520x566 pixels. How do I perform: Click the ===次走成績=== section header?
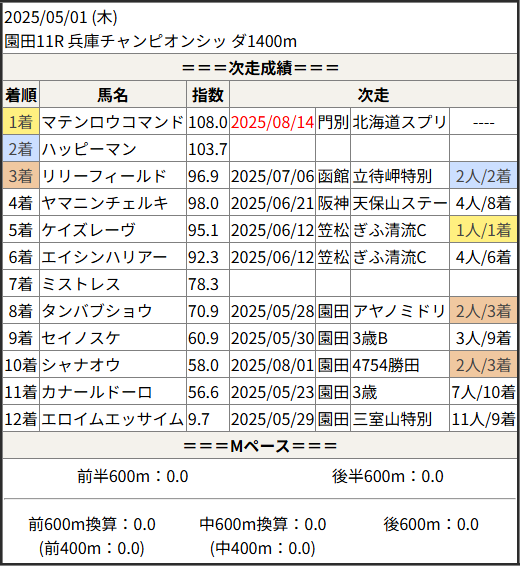260,68
